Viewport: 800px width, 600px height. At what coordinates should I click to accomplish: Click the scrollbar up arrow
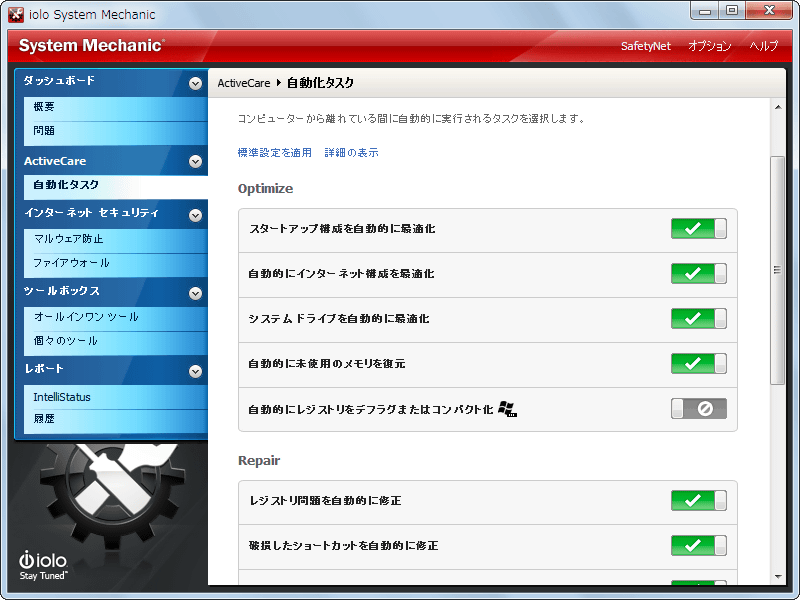(x=778, y=107)
